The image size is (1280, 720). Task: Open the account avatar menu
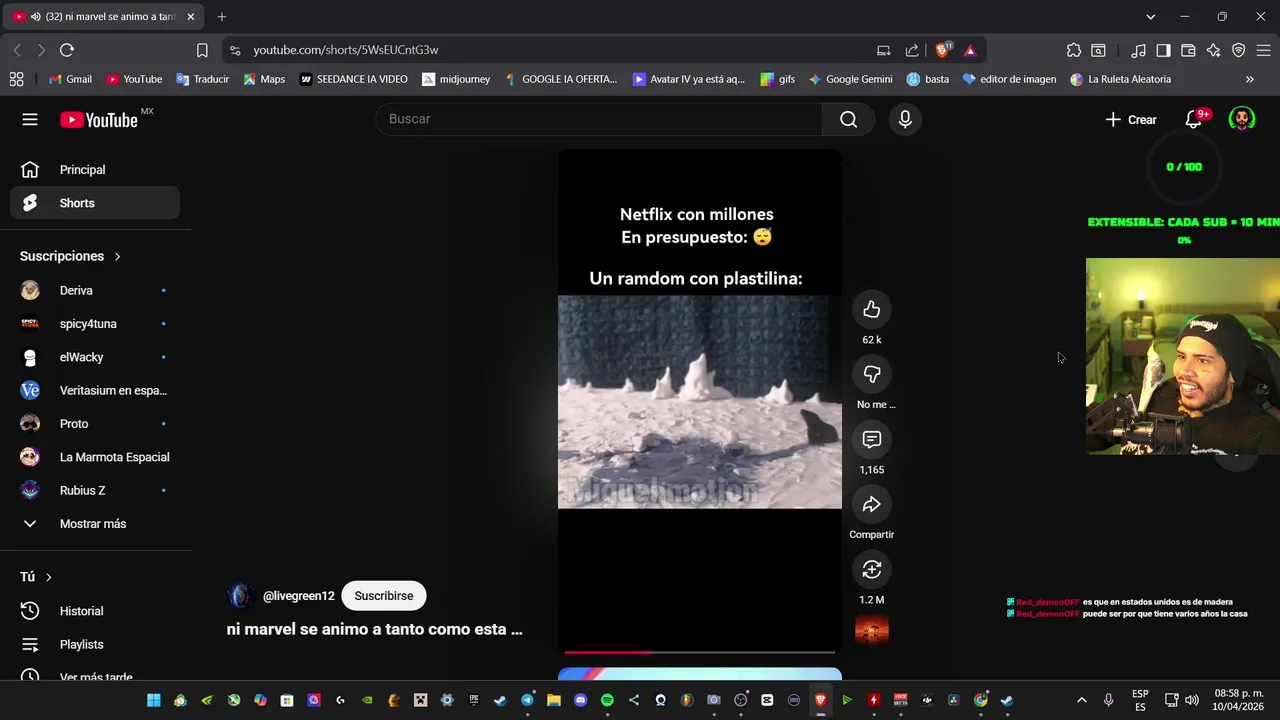point(1242,120)
